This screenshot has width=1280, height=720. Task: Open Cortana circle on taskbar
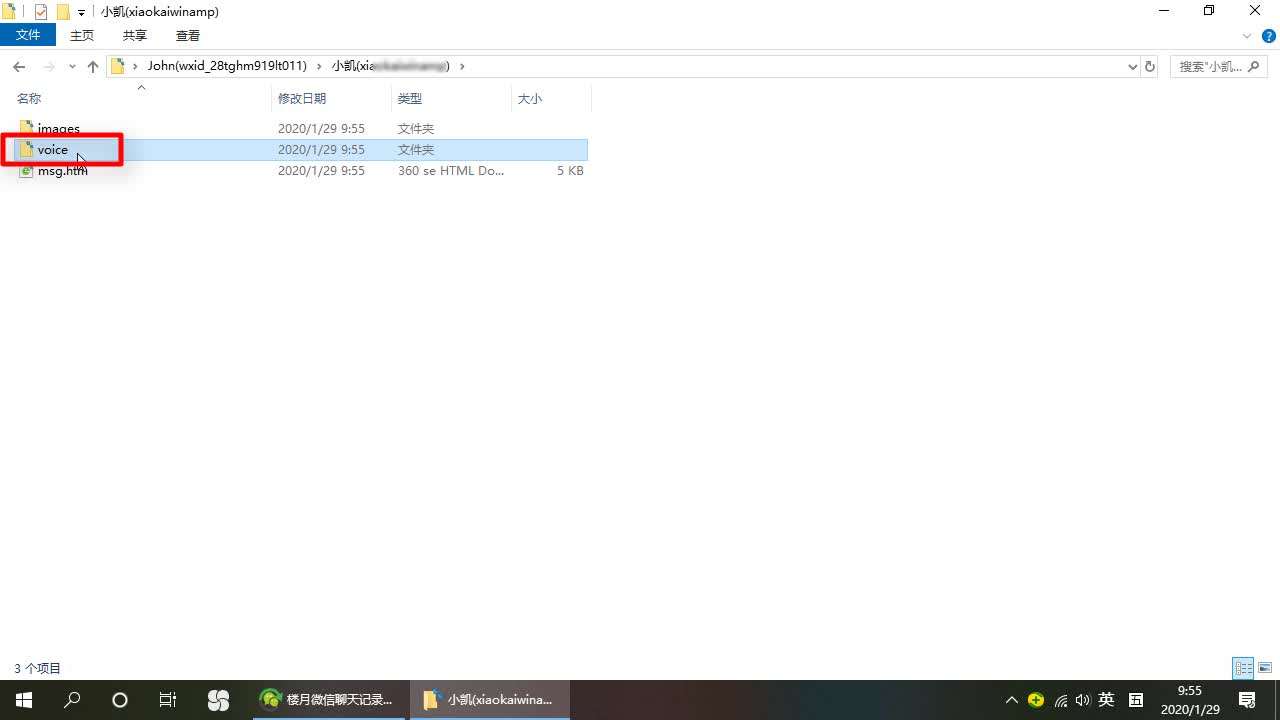(120, 700)
